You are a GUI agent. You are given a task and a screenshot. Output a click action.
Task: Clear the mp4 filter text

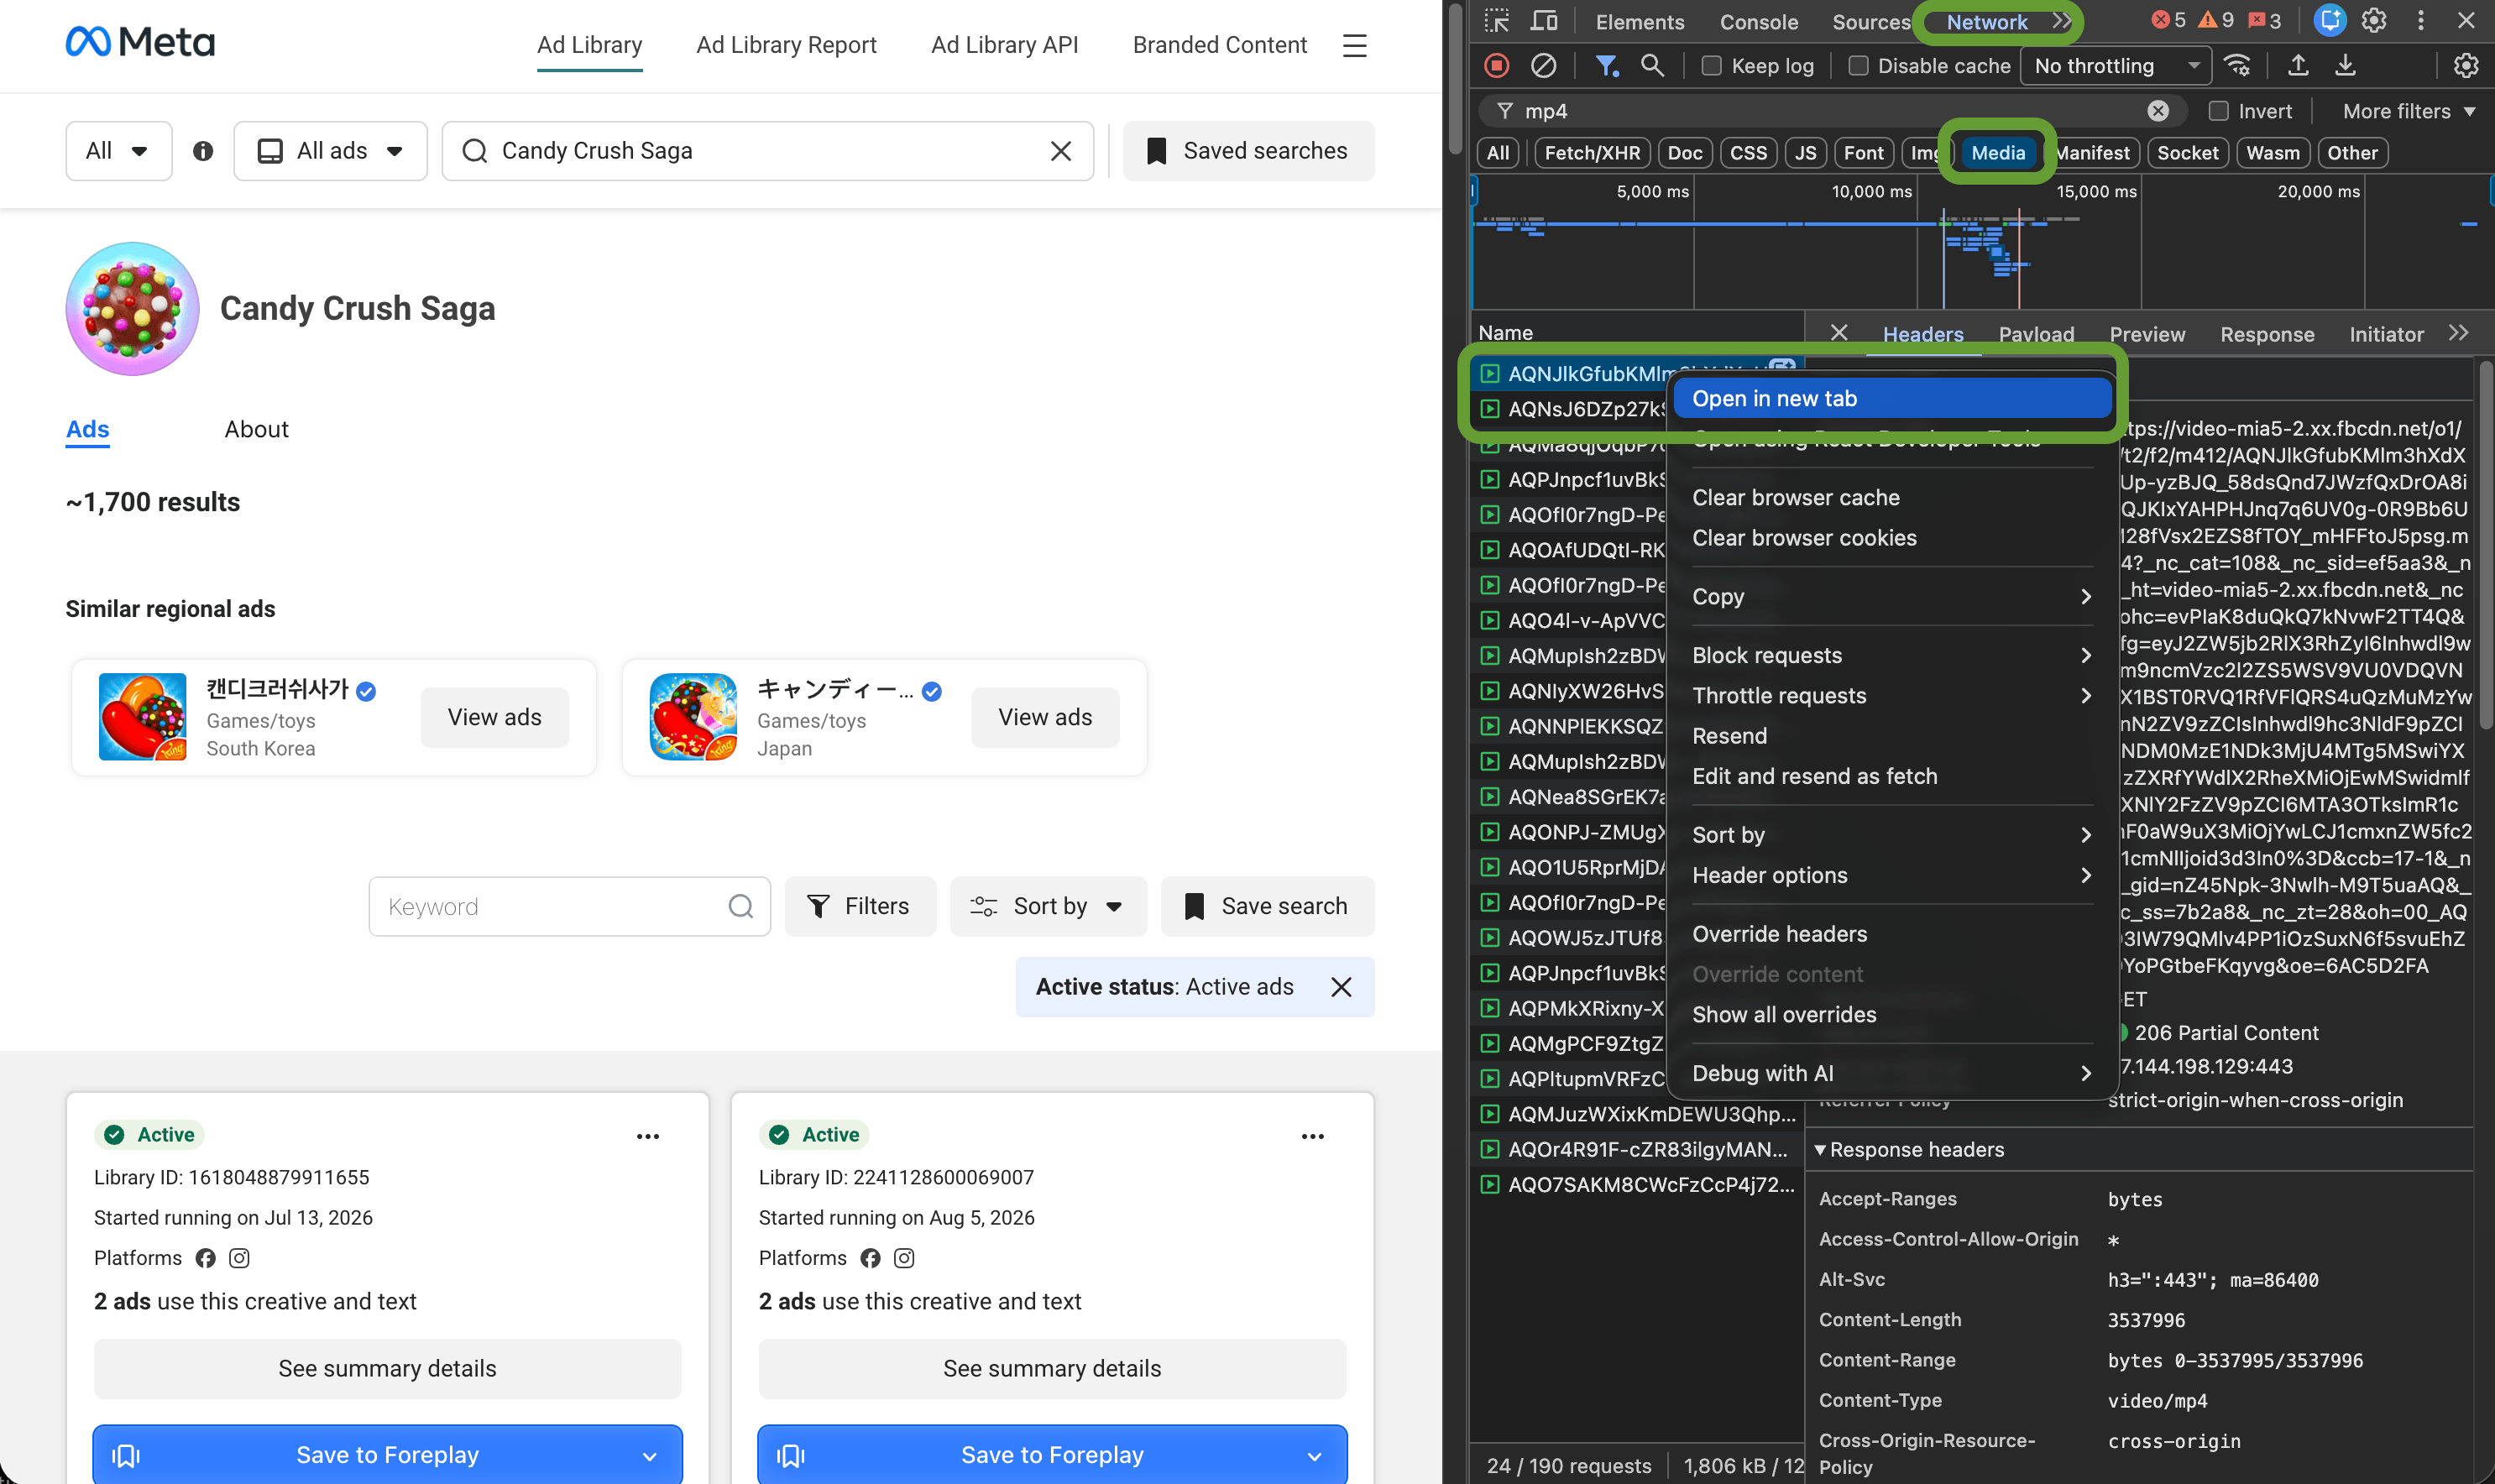2158,111
